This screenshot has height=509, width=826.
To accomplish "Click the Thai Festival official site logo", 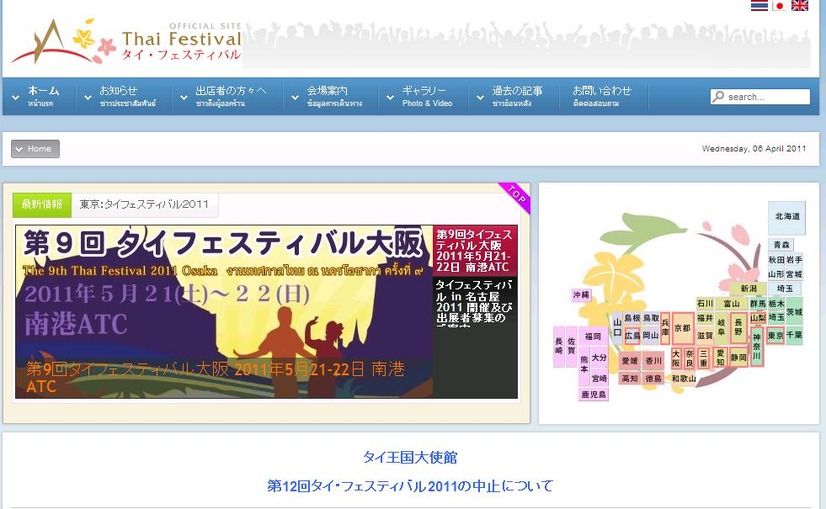I will (x=126, y=41).
